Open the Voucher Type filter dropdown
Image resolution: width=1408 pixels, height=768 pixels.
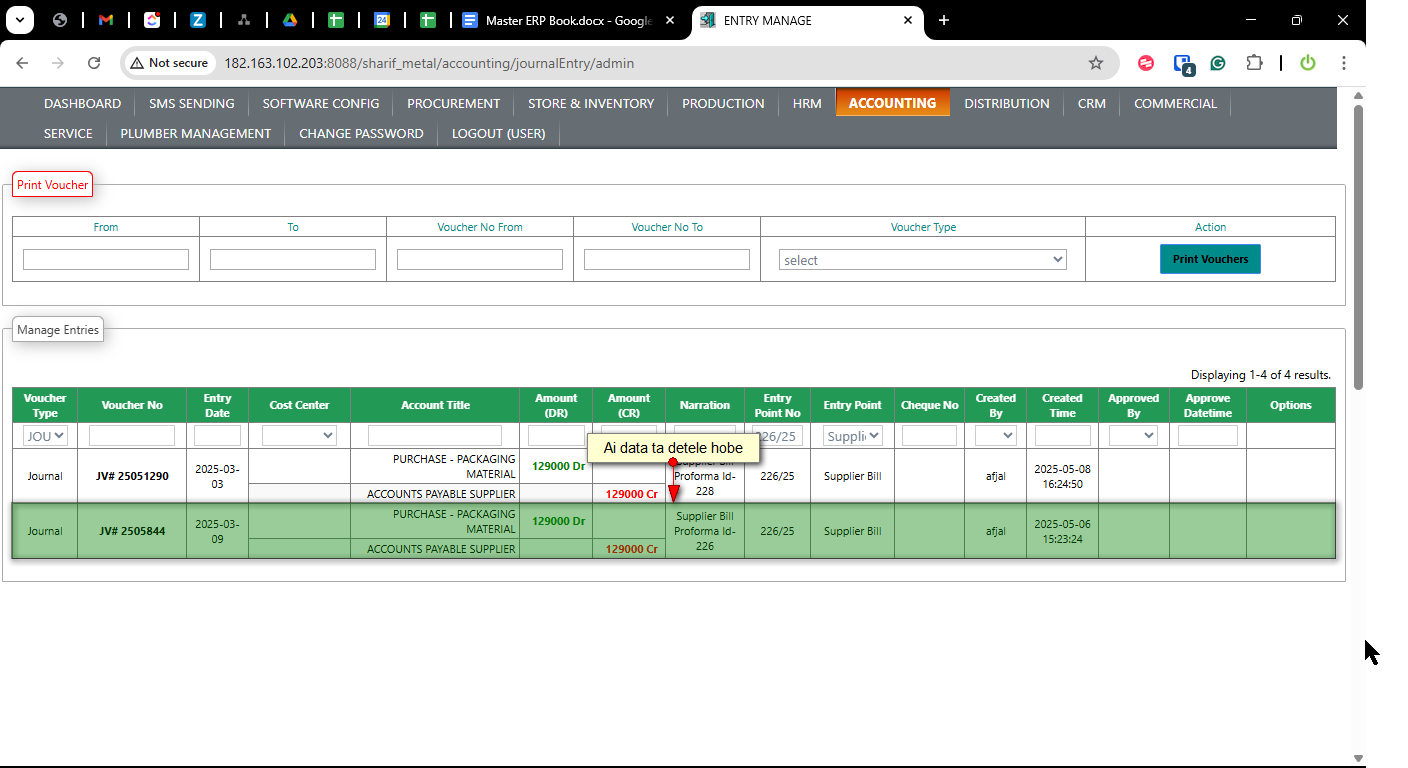[45, 436]
